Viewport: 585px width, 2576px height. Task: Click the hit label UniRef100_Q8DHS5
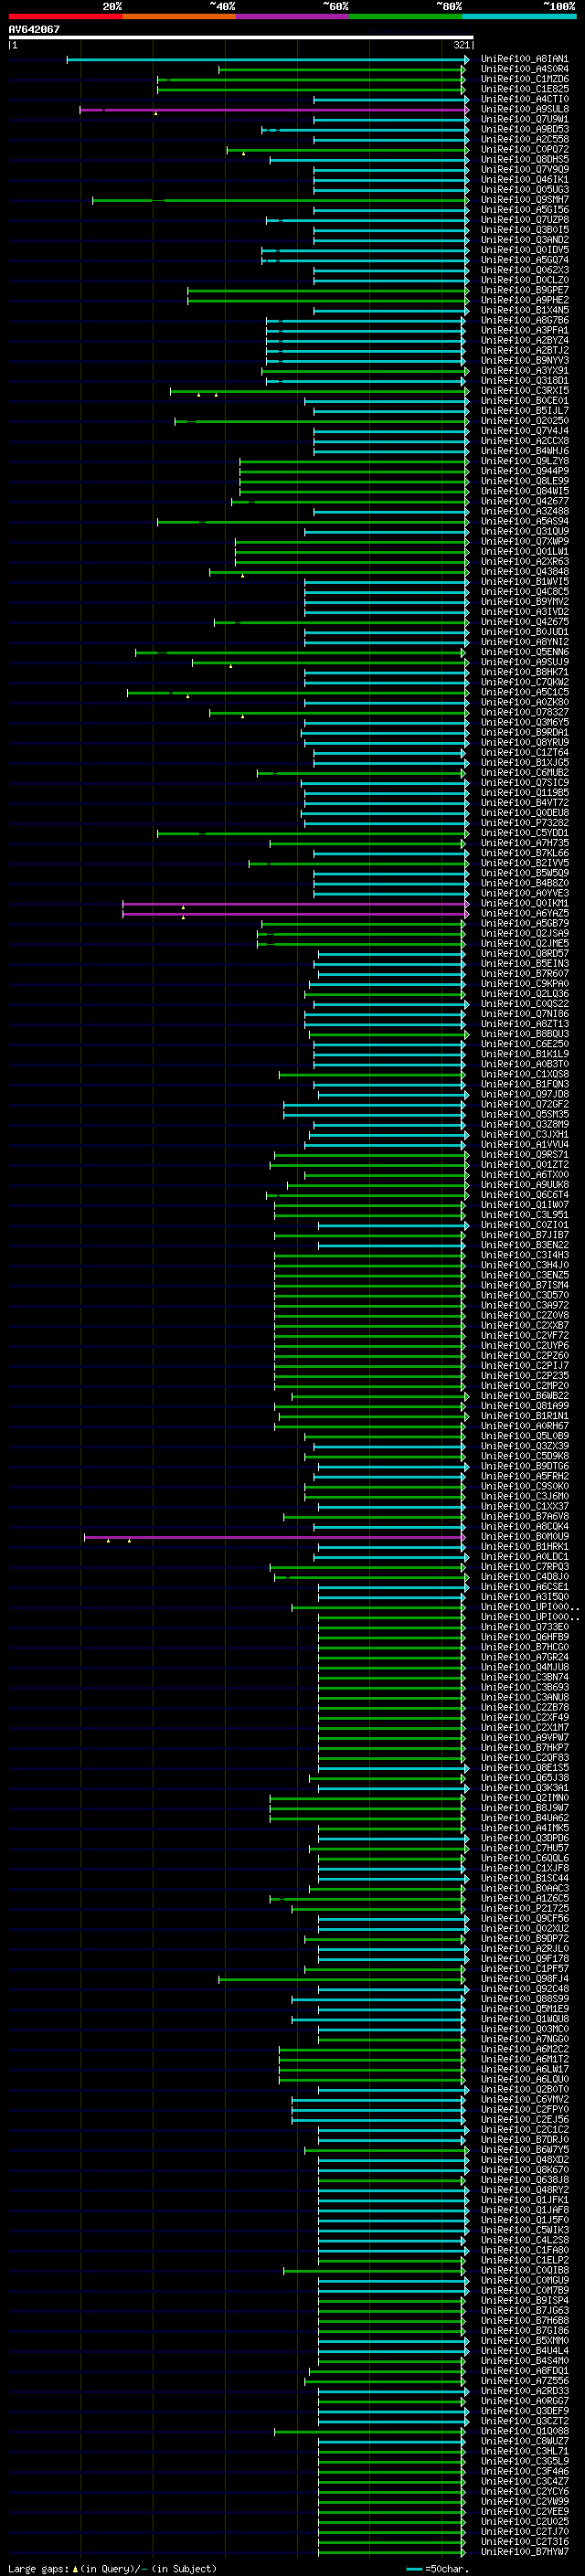pyautogui.click(x=524, y=159)
